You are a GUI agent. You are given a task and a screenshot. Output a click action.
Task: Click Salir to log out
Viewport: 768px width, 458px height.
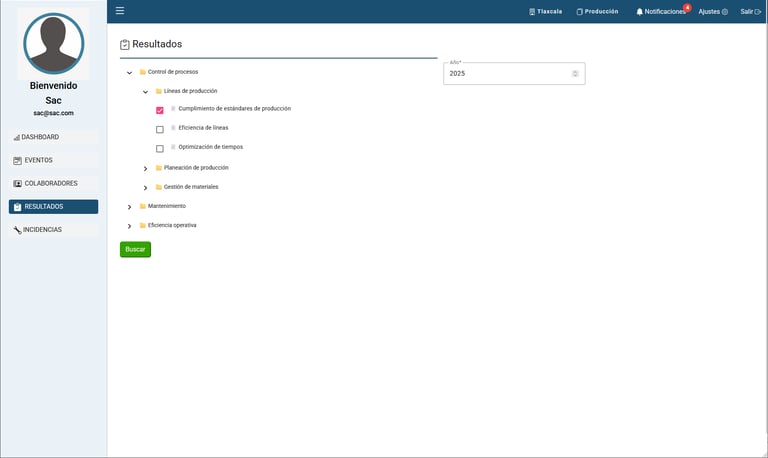coord(750,11)
